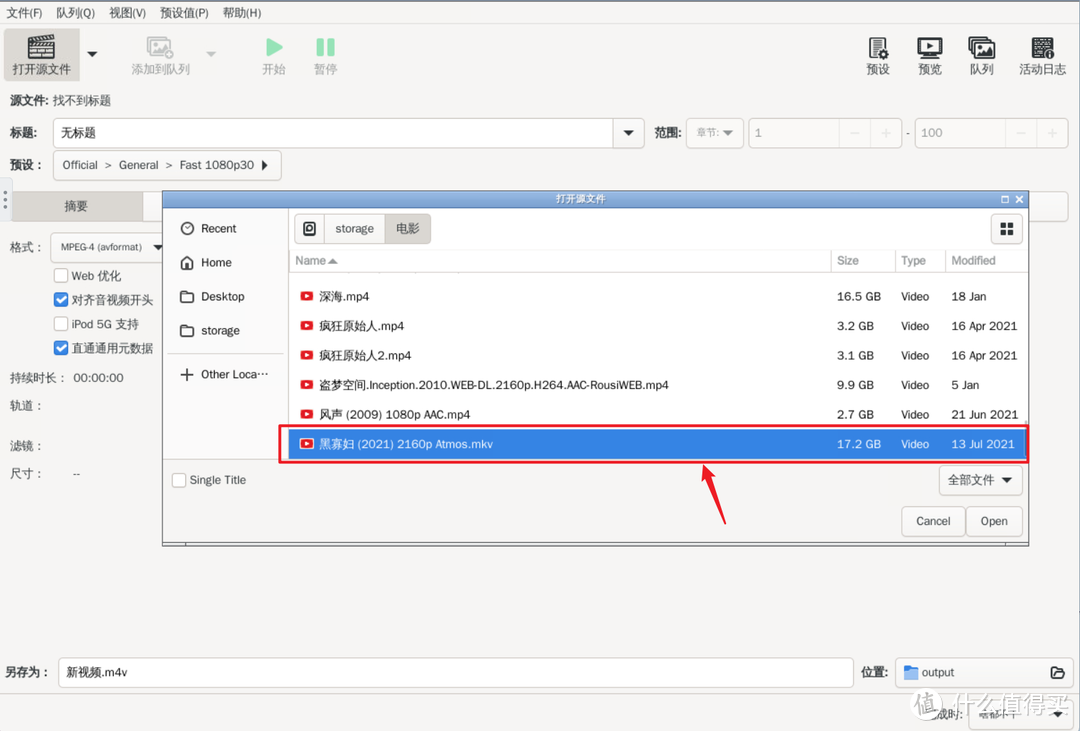Open the Presets panel icon
Screen dimensions: 1080x731
click(878, 48)
